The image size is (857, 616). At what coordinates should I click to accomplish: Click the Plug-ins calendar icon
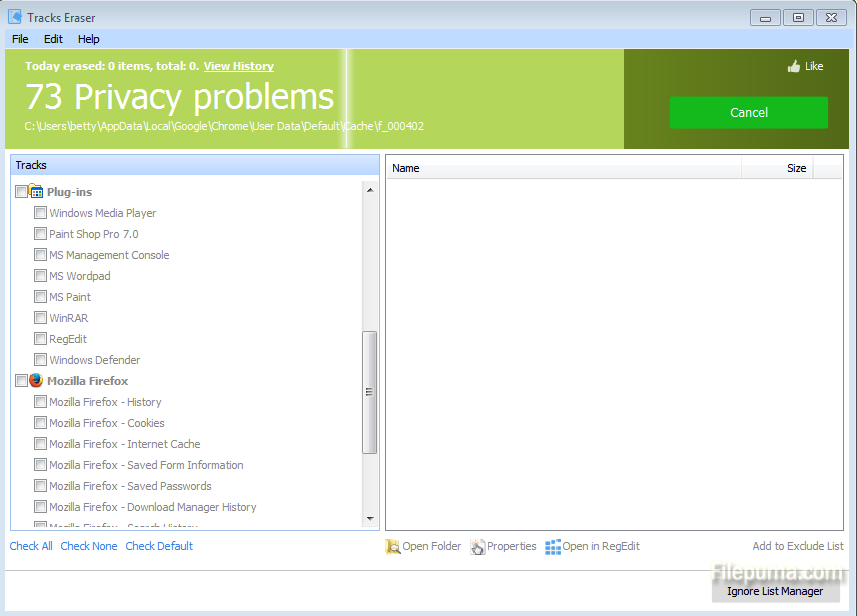36,192
